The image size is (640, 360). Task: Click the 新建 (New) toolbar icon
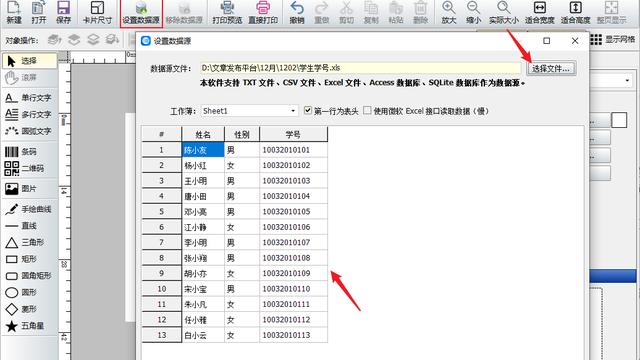(x=14, y=12)
